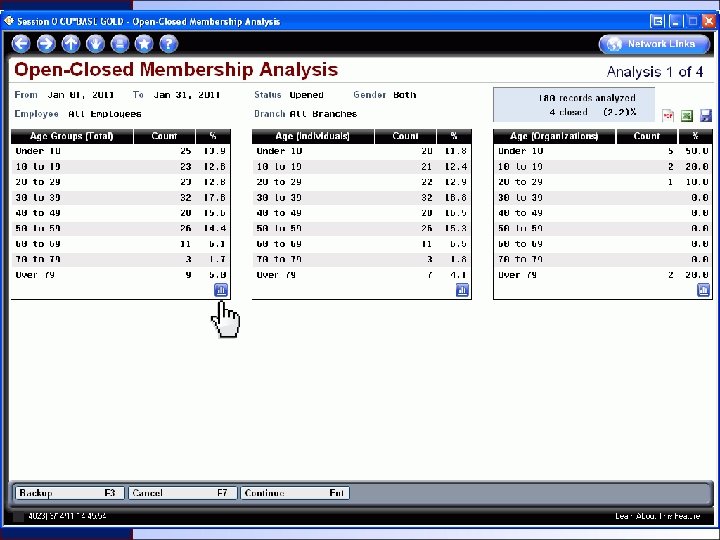The width and height of the screenshot is (720, 540).
Task: Select '30 to 39' row in Age Groups (Total)
Action: [121, 197]
